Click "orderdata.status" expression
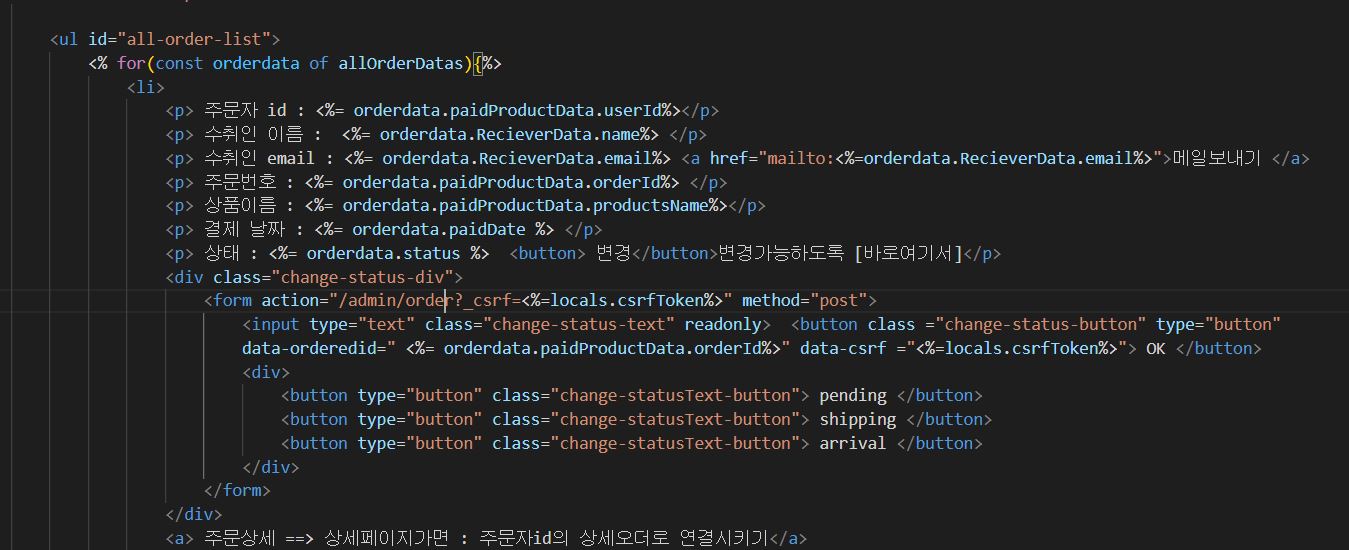This screenshot has height=550, width=1349. (384, 253)
